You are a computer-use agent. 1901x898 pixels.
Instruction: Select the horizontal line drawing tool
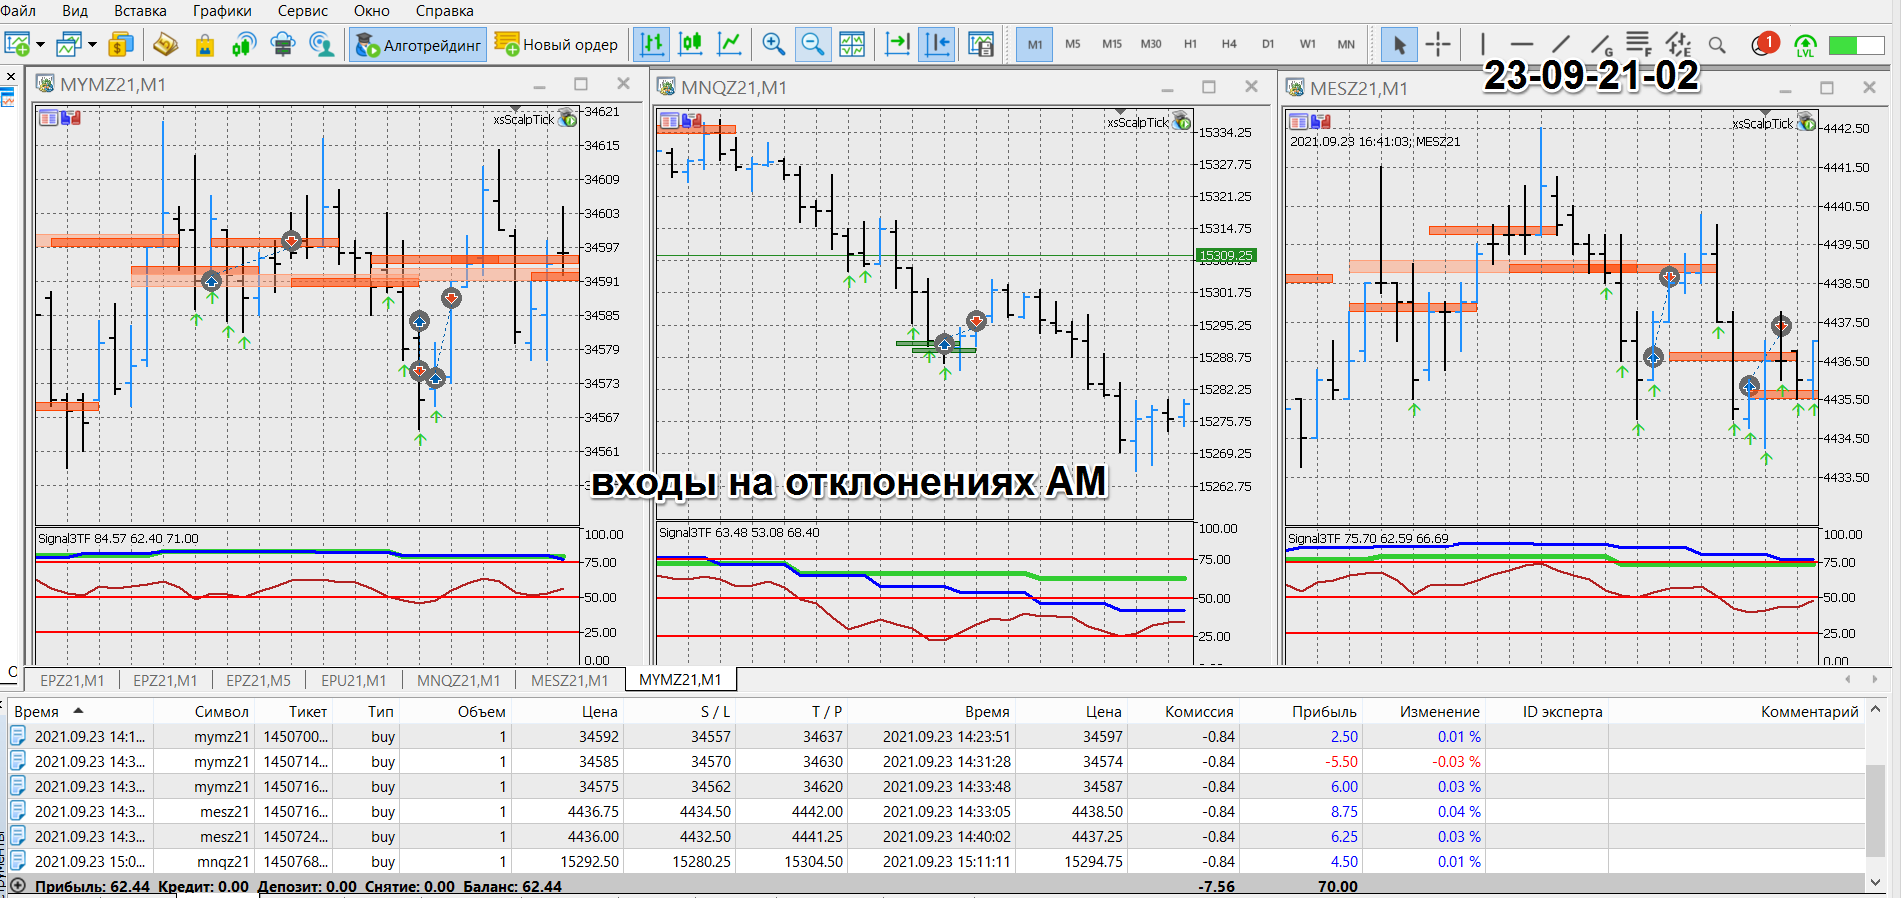pos(1522,44)
